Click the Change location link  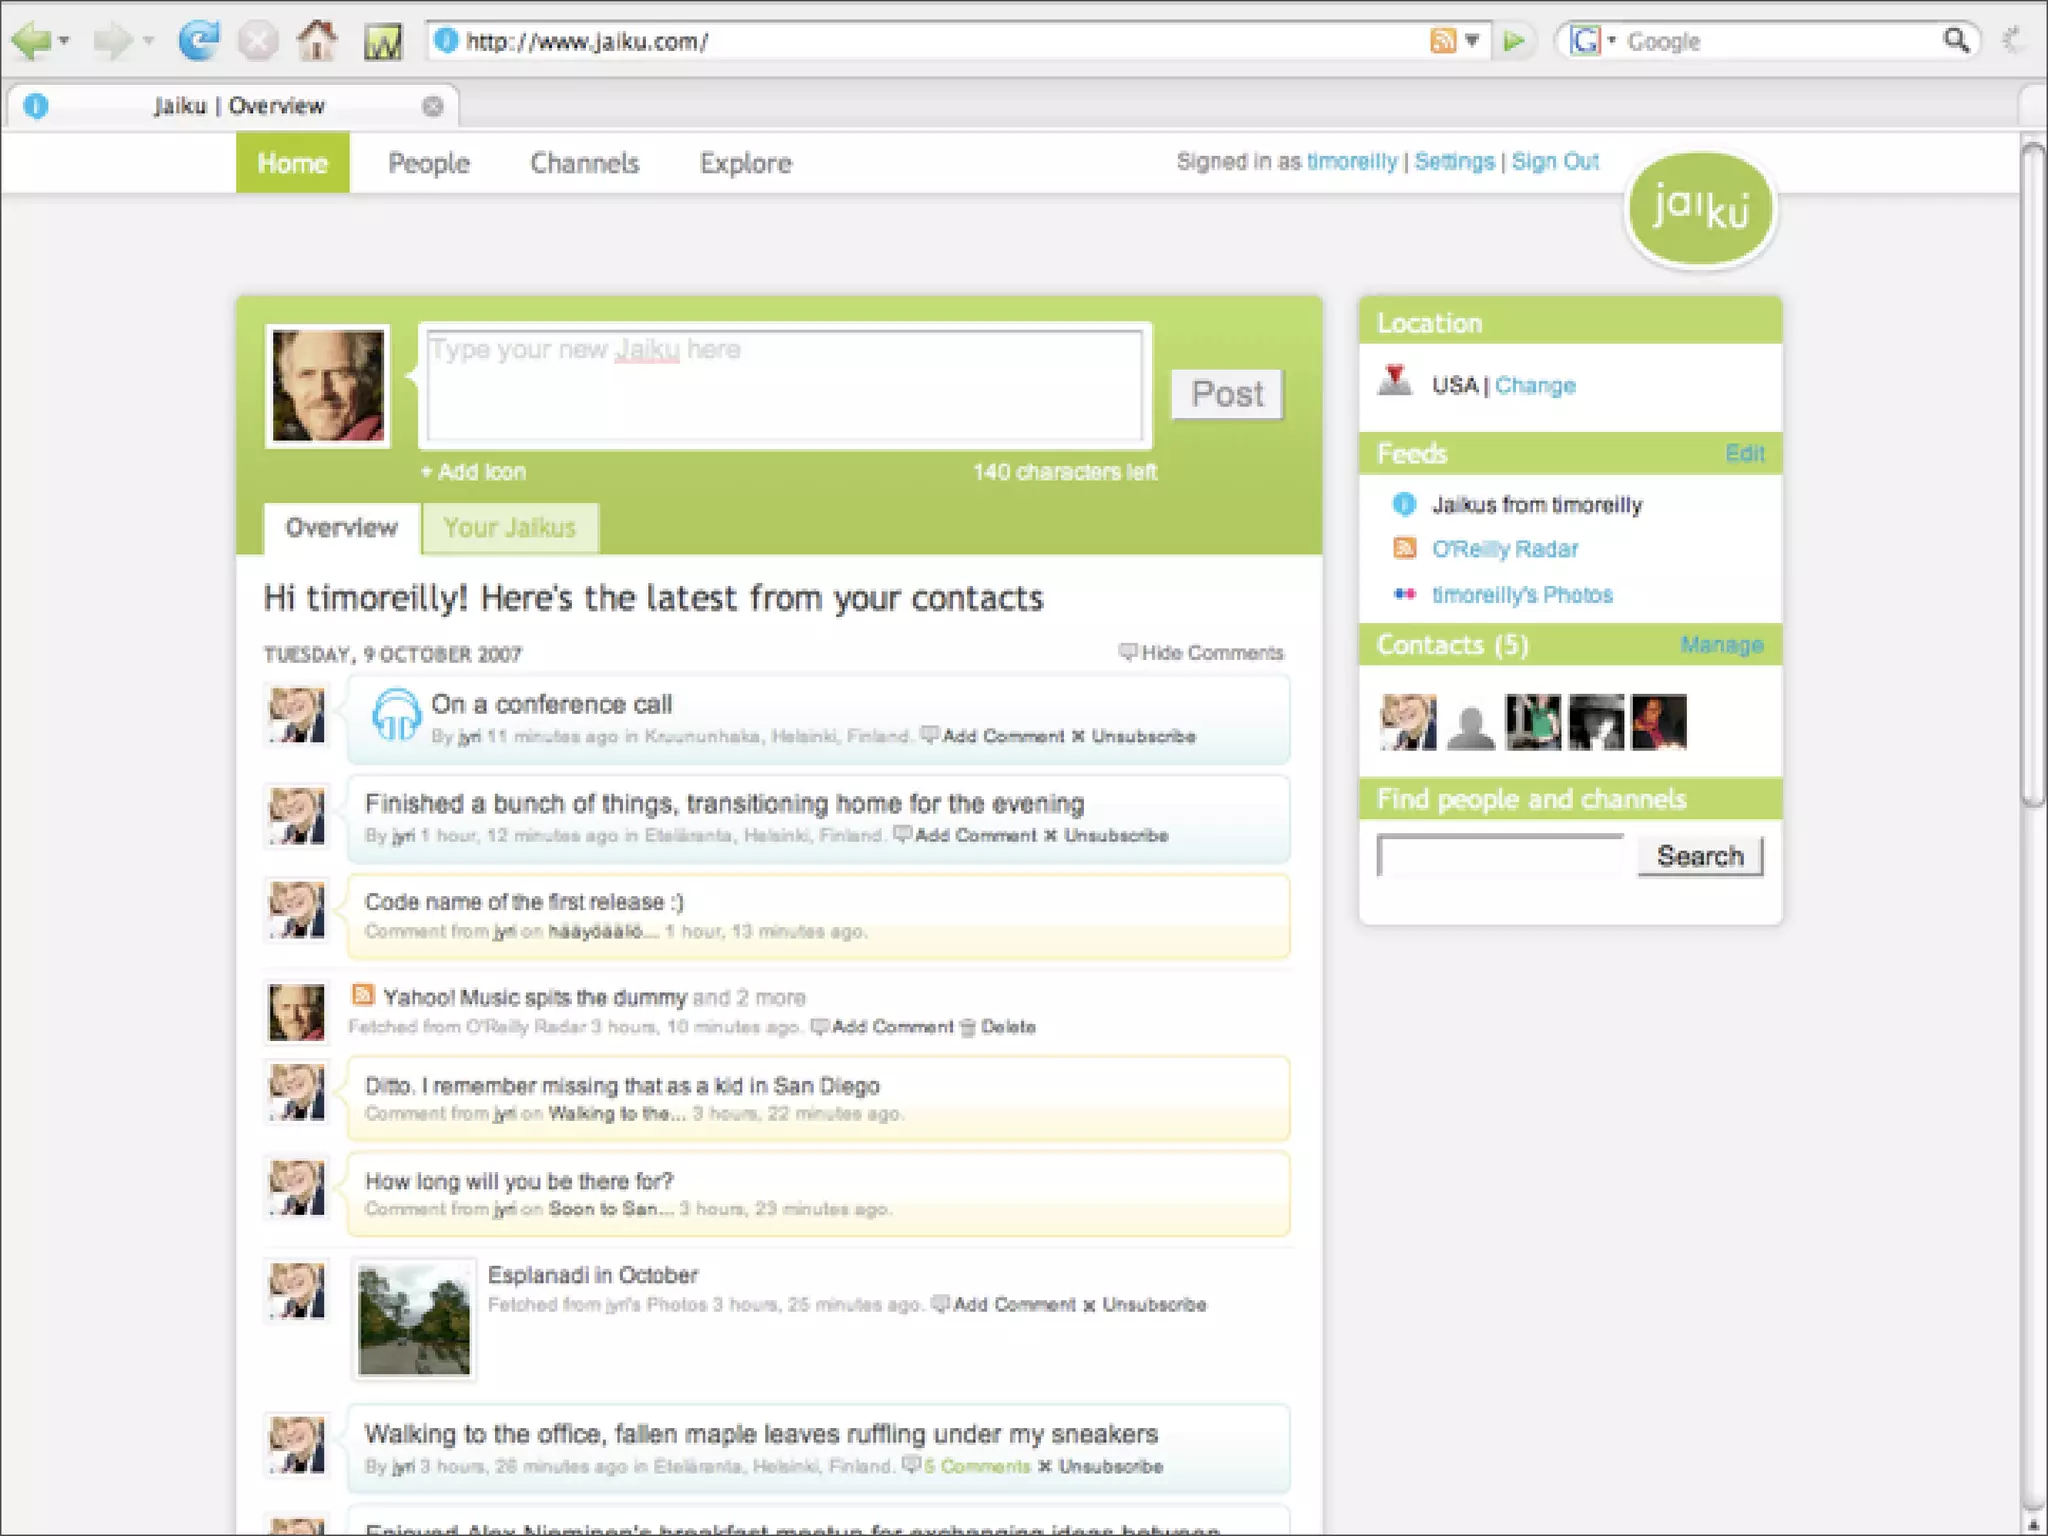coord(1534,386)
